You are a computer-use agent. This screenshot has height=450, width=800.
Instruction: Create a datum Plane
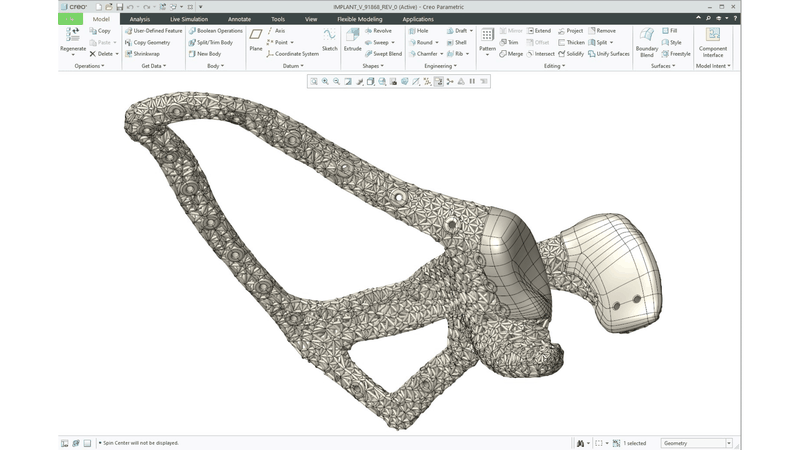[256, 39]
